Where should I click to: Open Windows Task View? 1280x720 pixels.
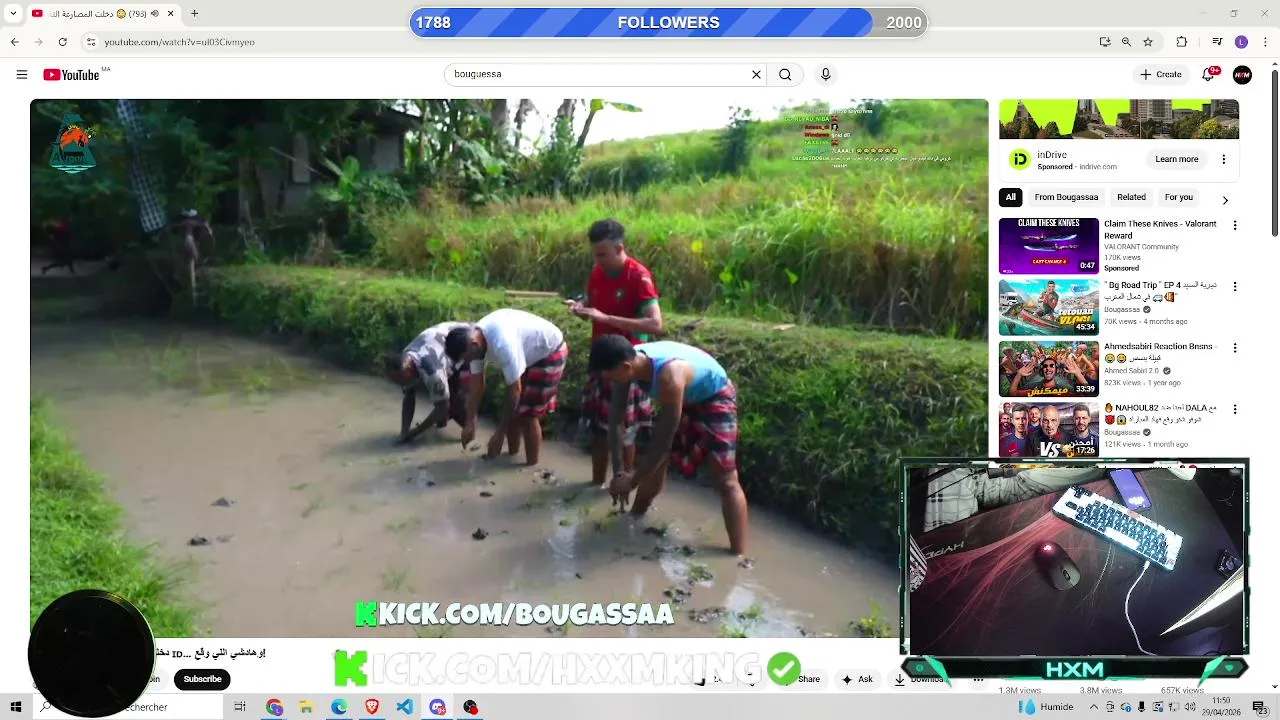[x=240, y=707]
